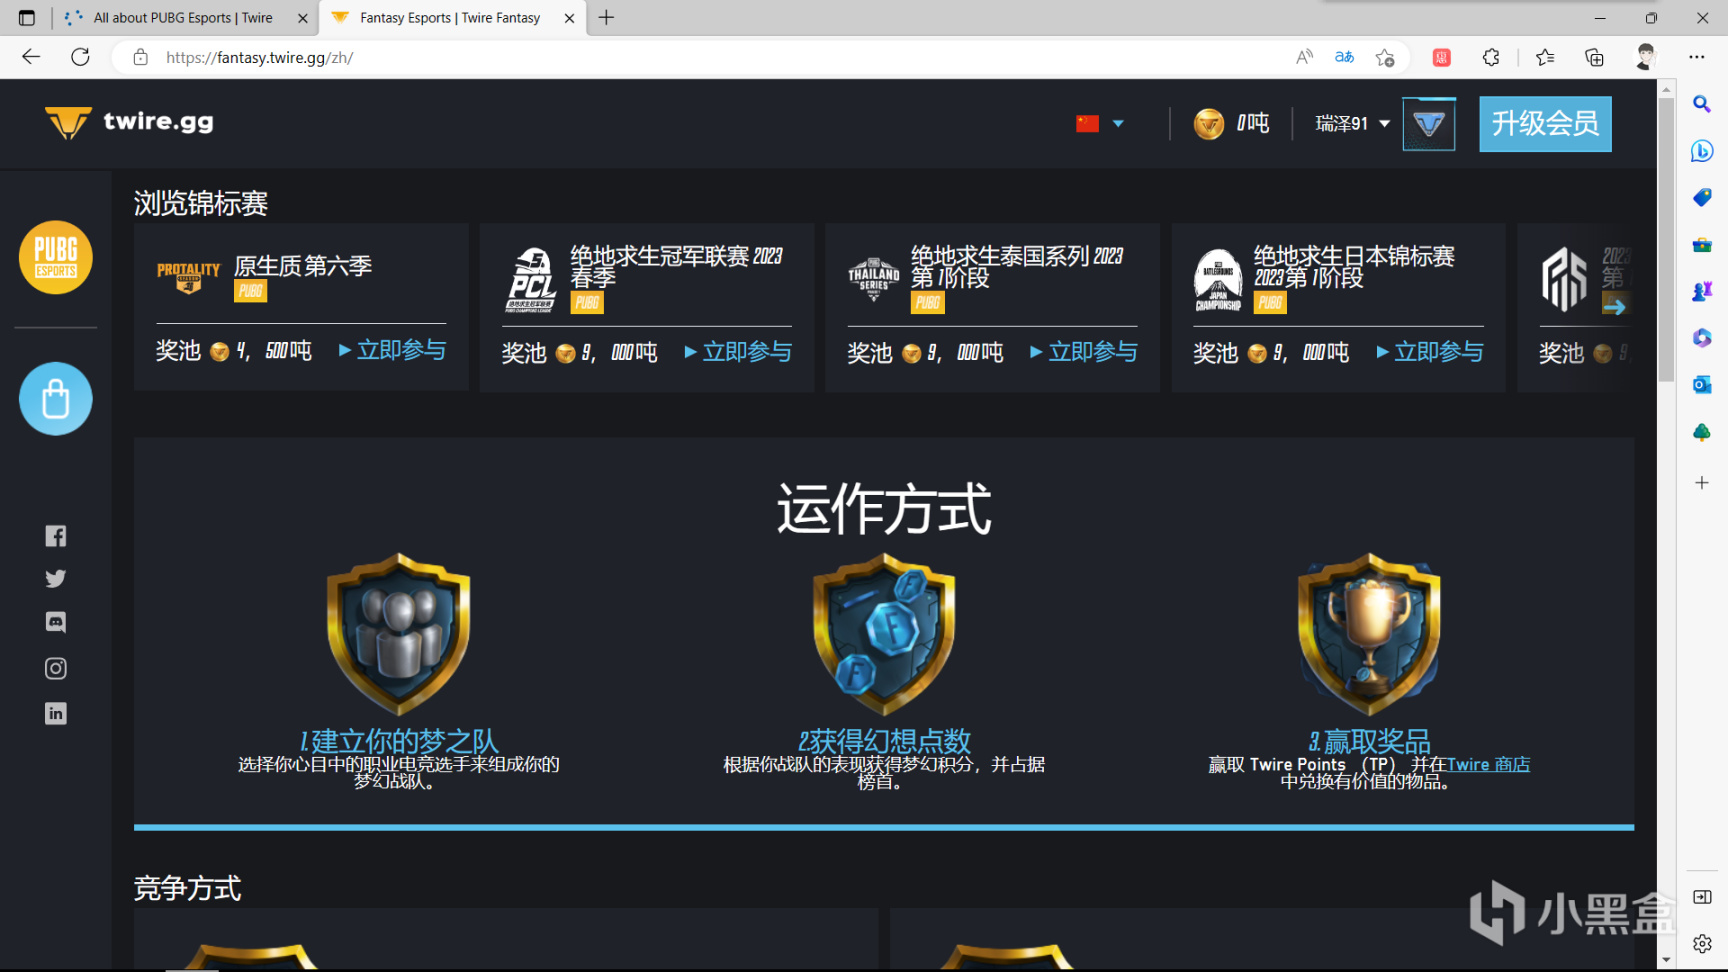1728x972 pixels.
Task: Open the PUBG Esports sidebar icon
Action: pos(56,257)
